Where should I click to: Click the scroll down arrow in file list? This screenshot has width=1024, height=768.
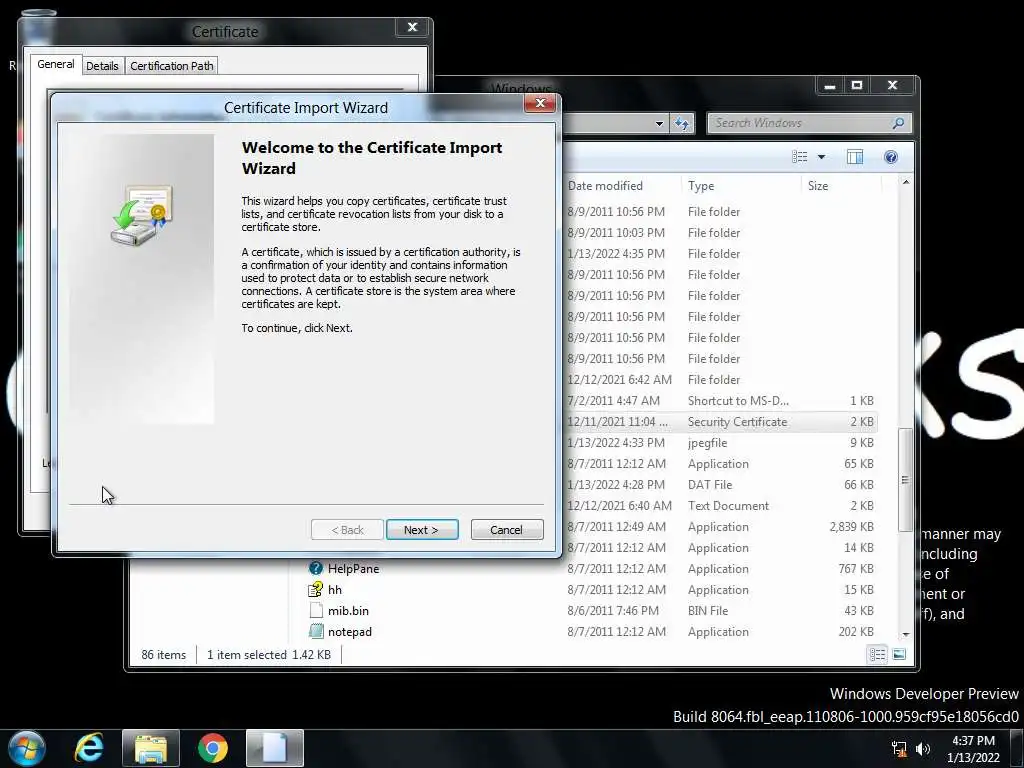click(906, 634)
